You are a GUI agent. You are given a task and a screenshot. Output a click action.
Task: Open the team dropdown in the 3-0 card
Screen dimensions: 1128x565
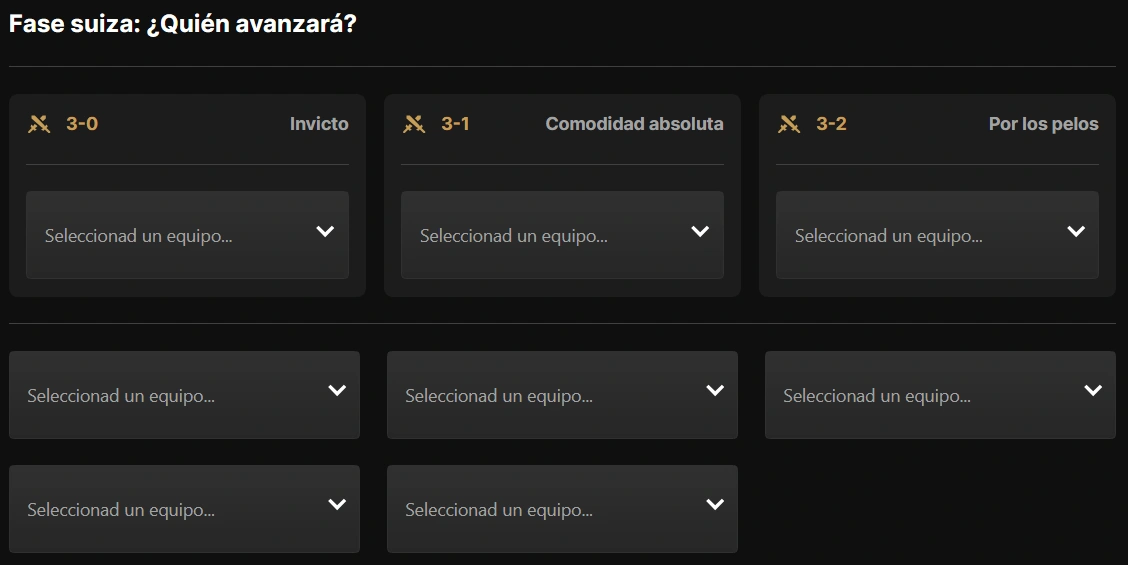[x=187, y=235]
